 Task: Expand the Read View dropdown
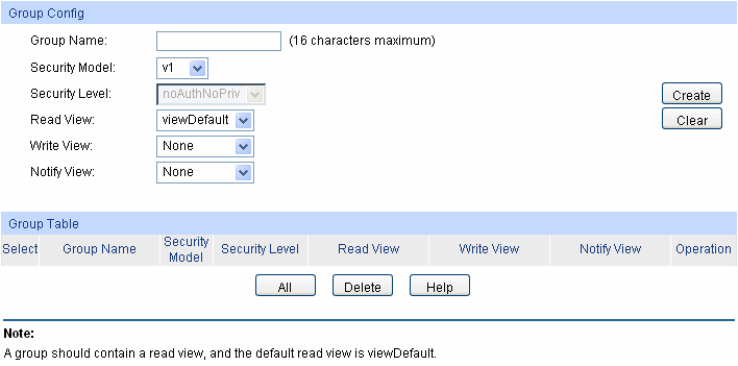click(205, 120)
